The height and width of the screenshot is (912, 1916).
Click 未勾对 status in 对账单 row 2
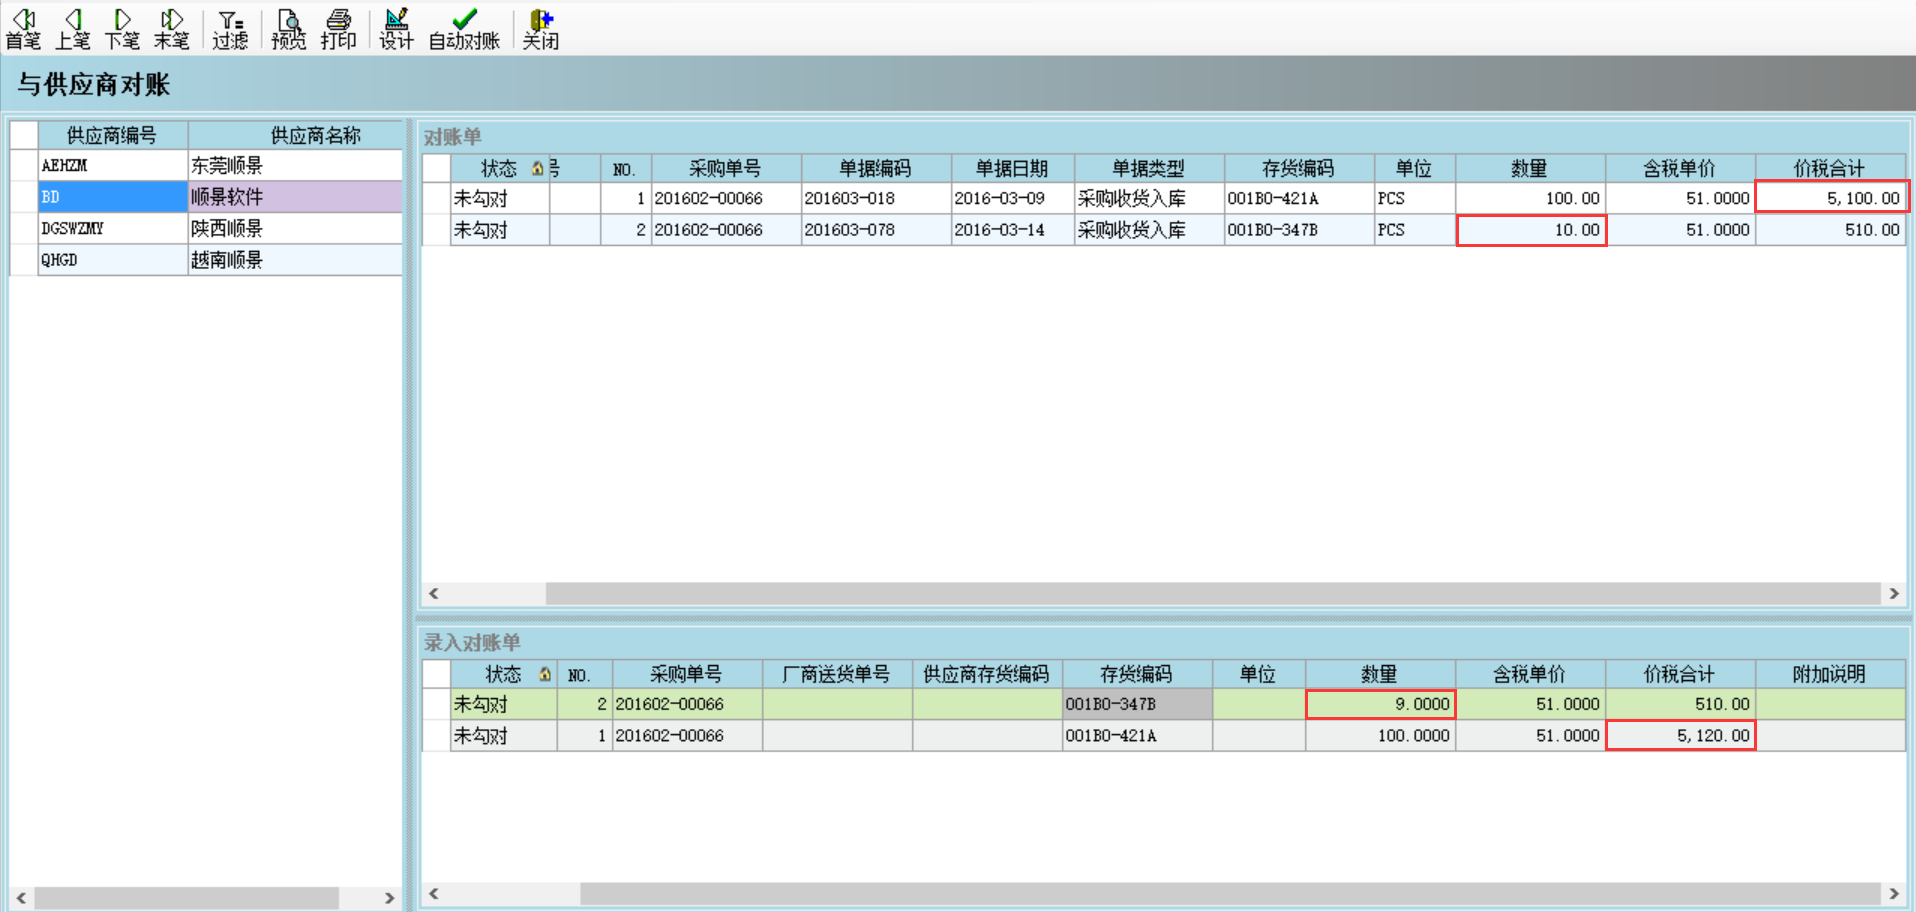500,230
